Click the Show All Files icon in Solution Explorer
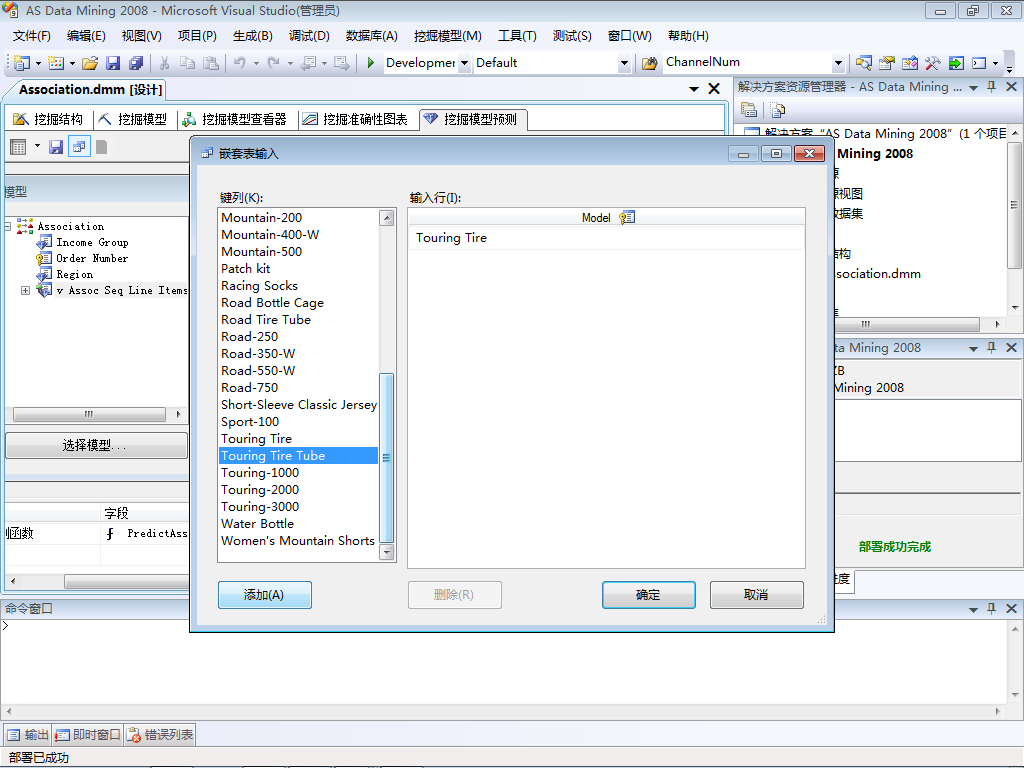 pos(777,110)
